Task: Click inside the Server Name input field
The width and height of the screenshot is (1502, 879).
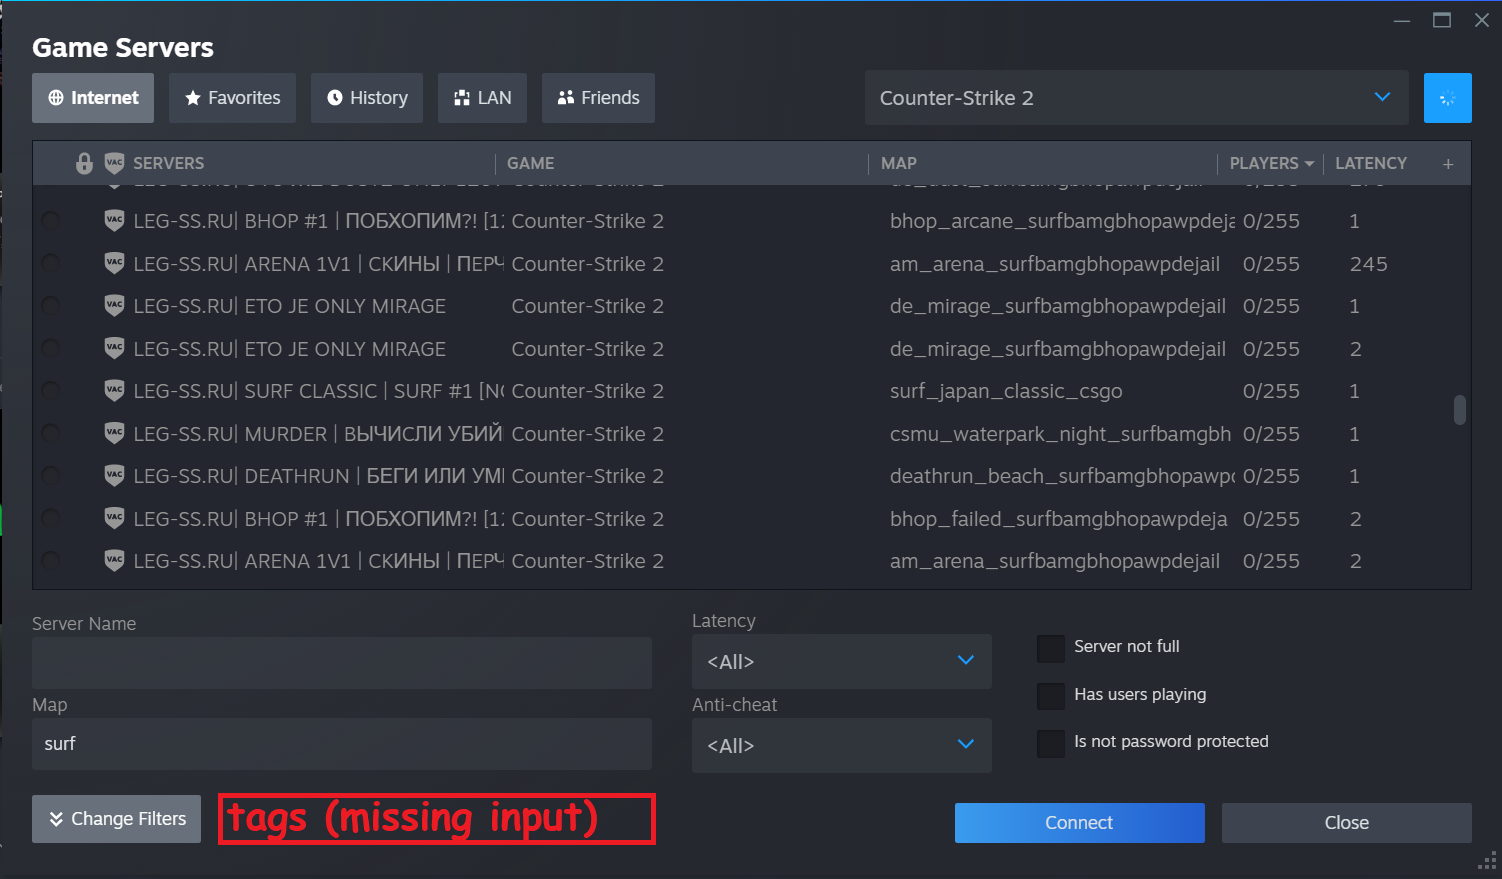Action: (x=341, y=662)
